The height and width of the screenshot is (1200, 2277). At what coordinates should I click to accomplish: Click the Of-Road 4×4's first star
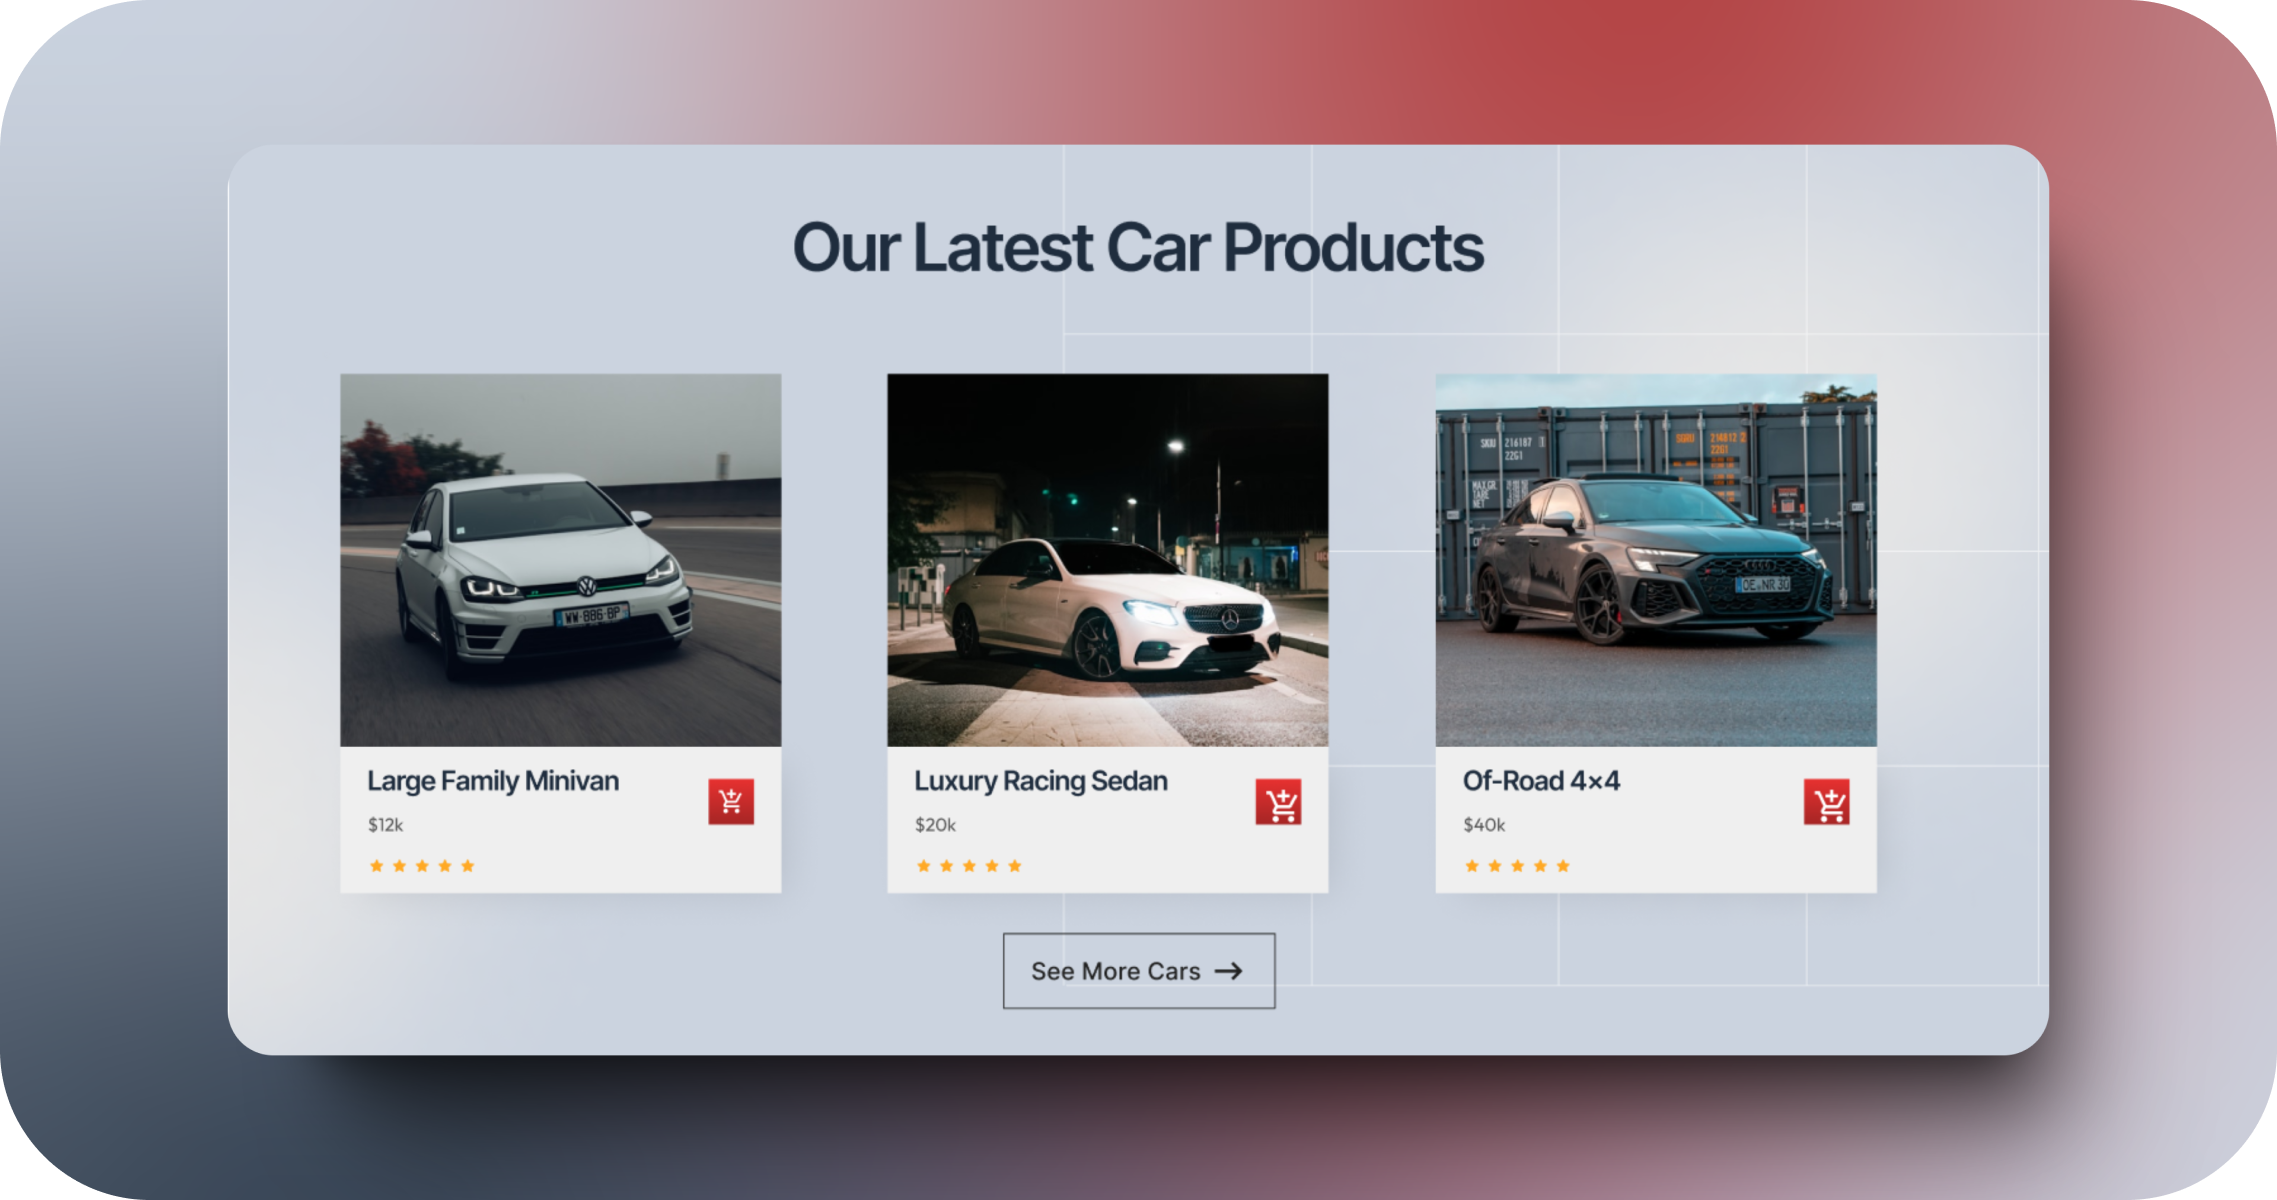tap(1472, 866)
